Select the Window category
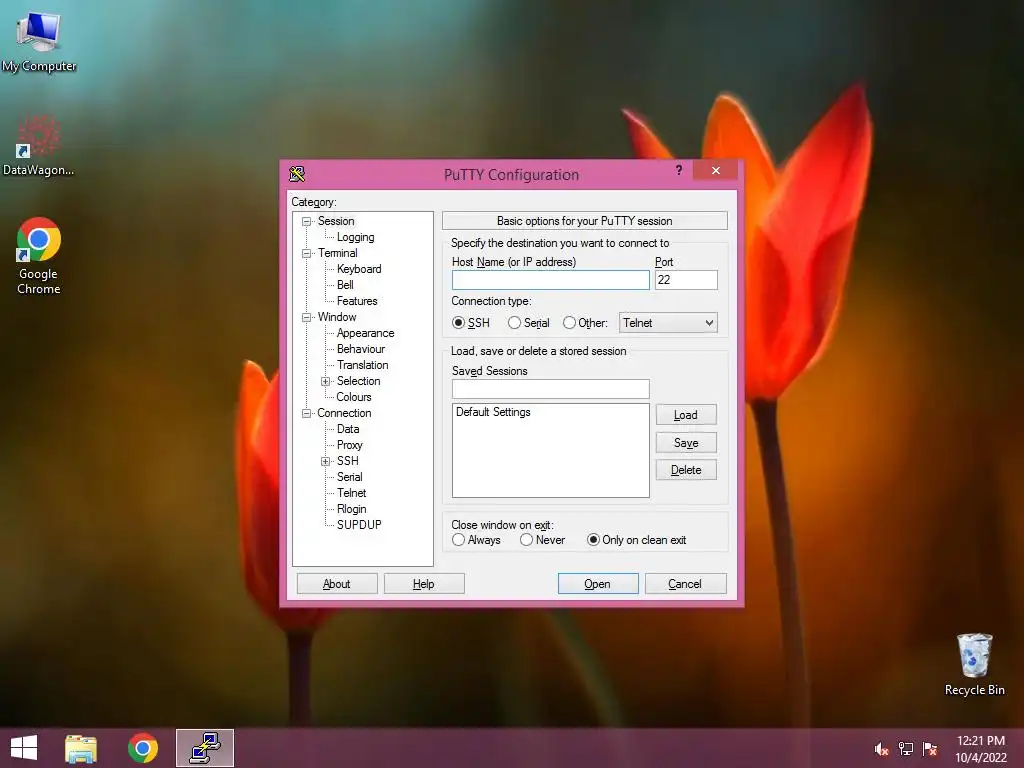This screenshot has height=768, width=1024. click(x=336, y=317)
